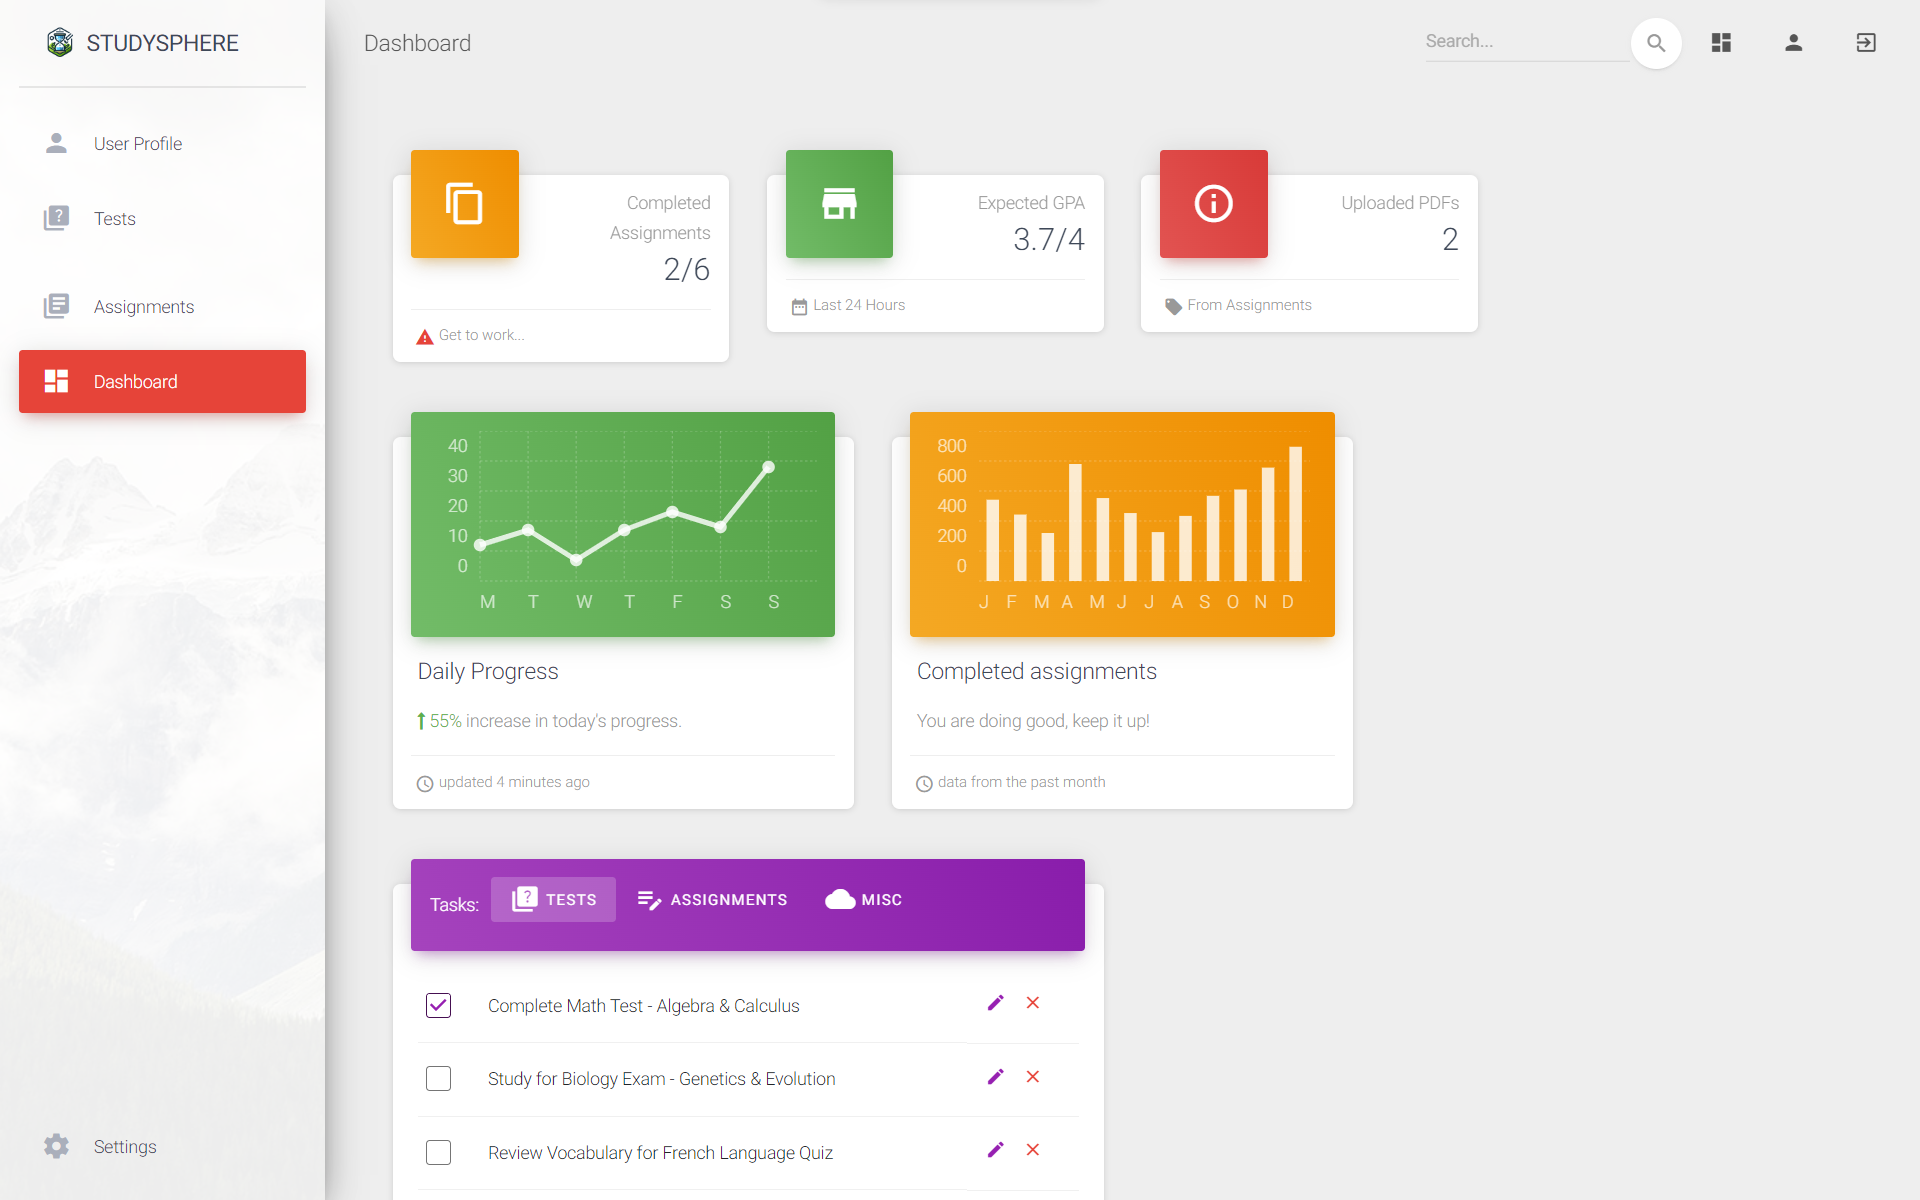Open the dashboard grid icon in header
1920x1200 pixels.
click(x=1721, y=43)
